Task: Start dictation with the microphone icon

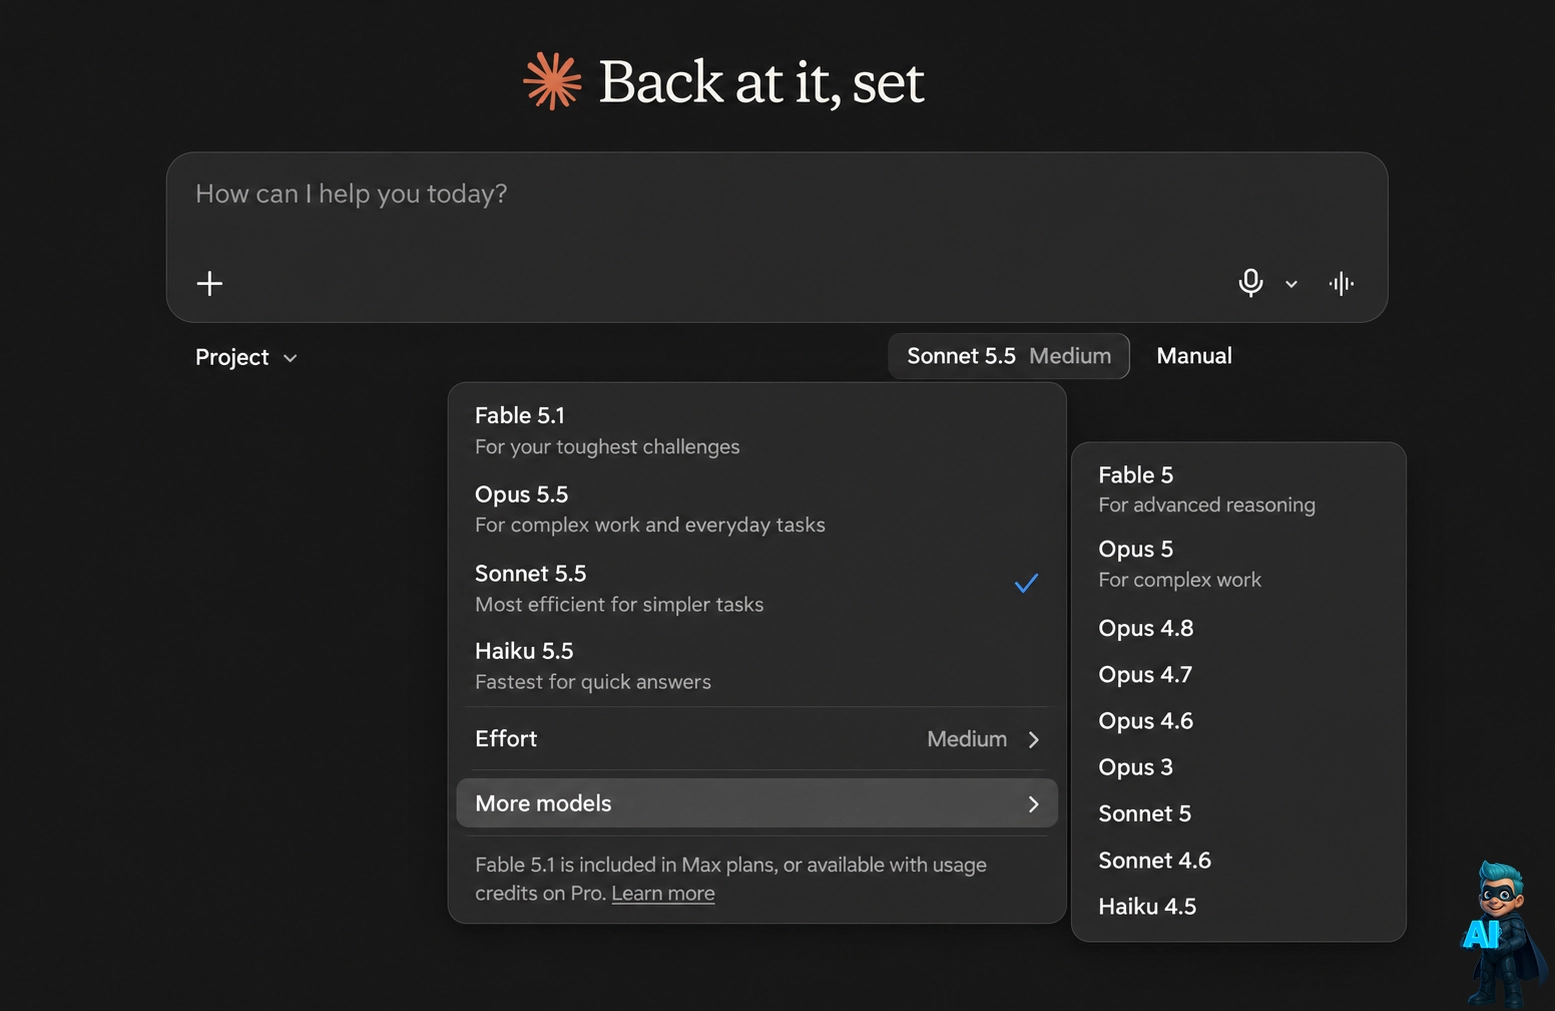Action: [x=1250, y=283]
